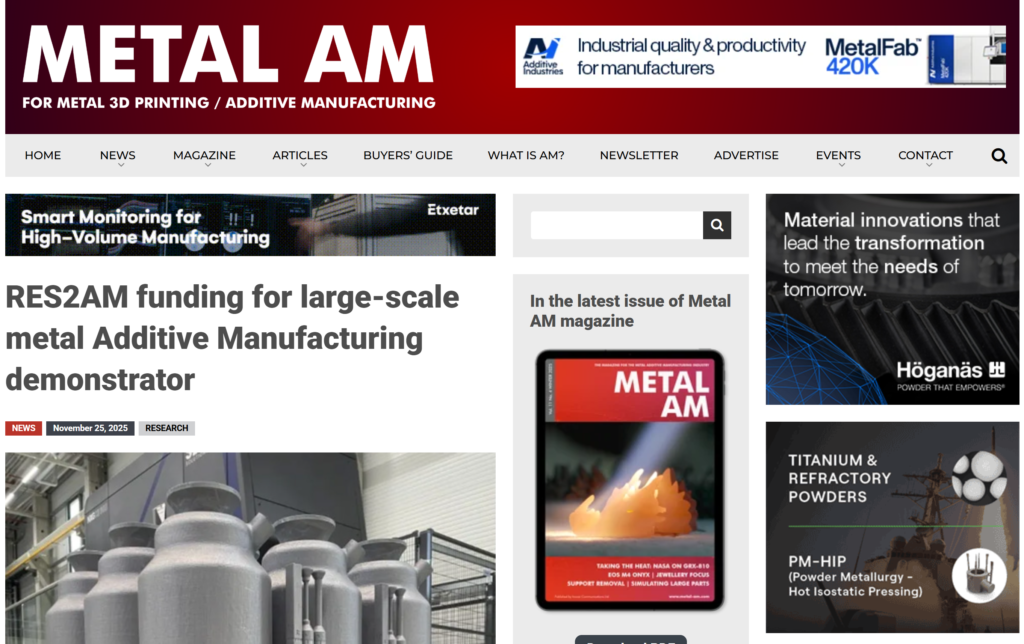Screen dimensions: 1024x644
Task: Open the Metal AM magazine cover thumbnail
Action: 630,480
